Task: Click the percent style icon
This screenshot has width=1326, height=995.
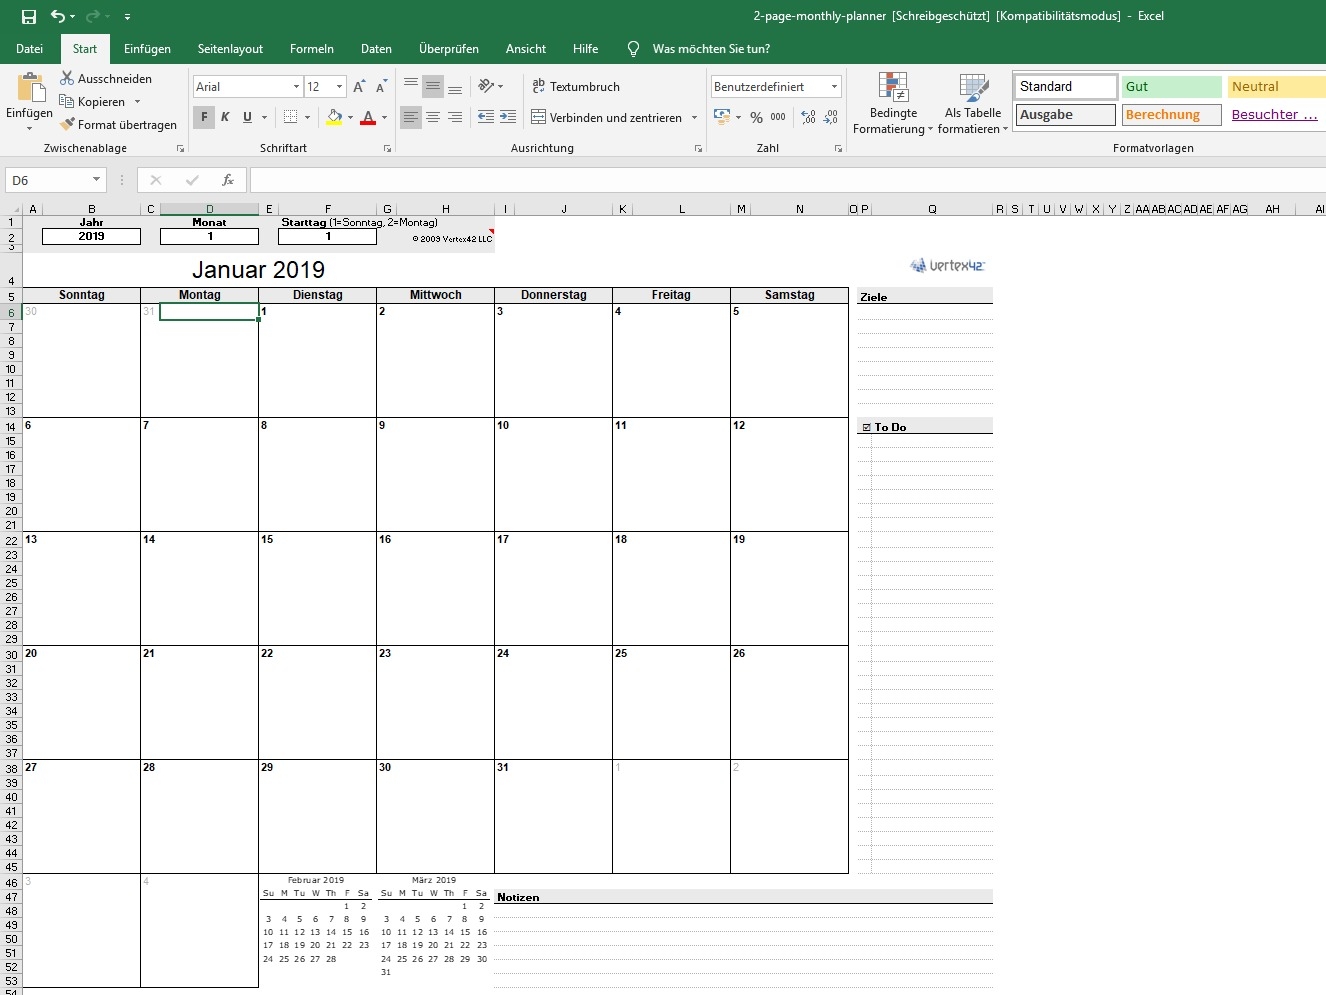Action: (756, 117)
